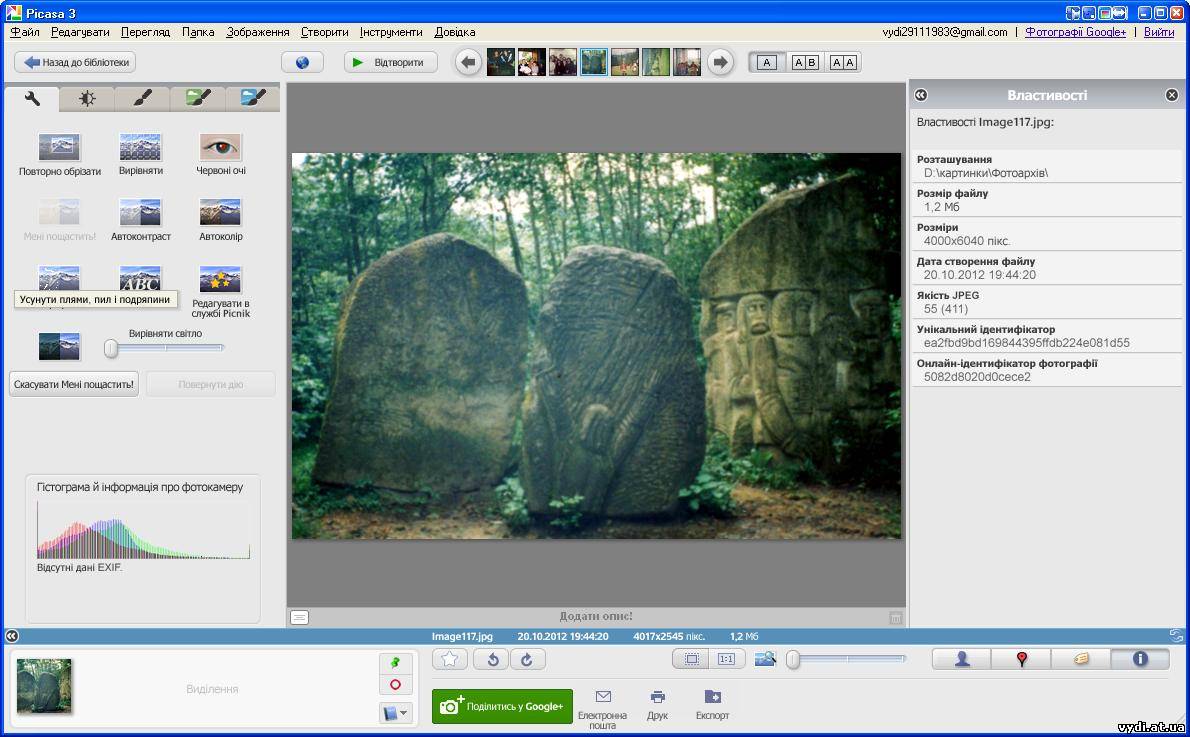Enable A A before-after comparison view
The height and width of the screenshot is (737, 1190).
(x=842, y=62)
